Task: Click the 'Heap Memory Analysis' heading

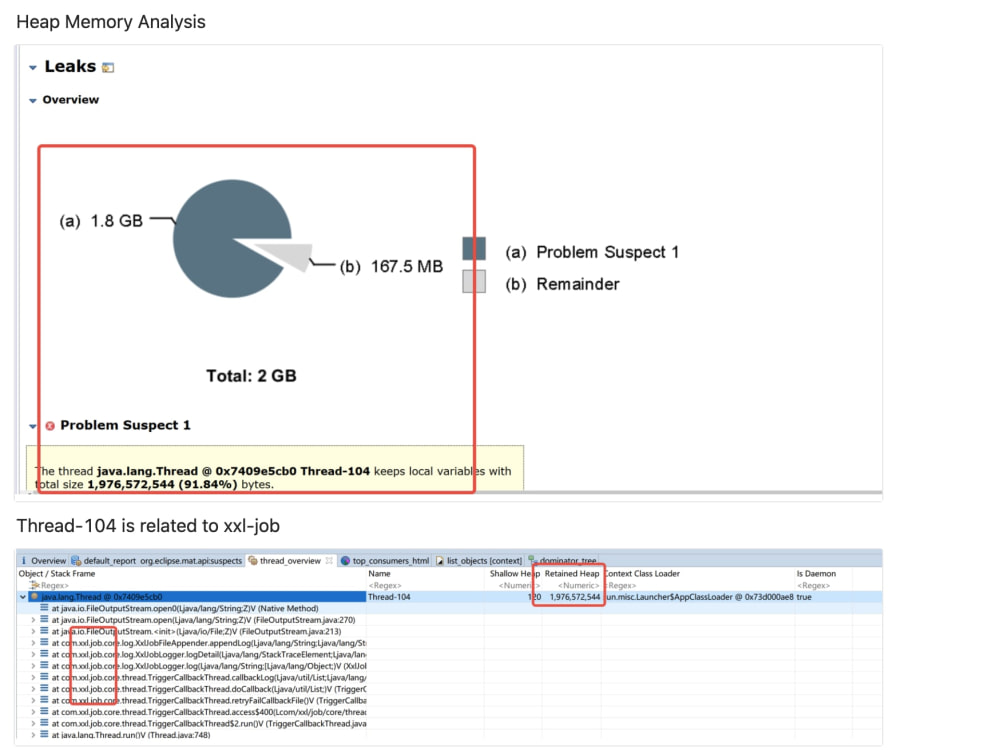Action: tap(111, 22)
